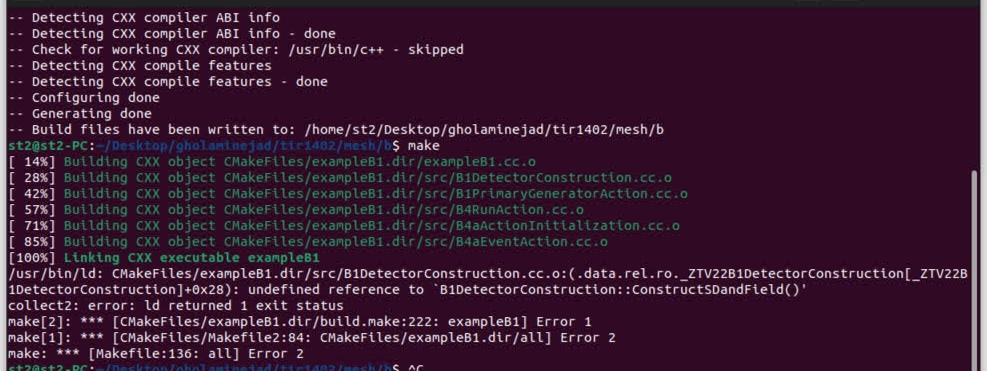Click the B4RunAction.cc.o build line
This screenshot has width=987, height=371.
(x=296, y=210)
